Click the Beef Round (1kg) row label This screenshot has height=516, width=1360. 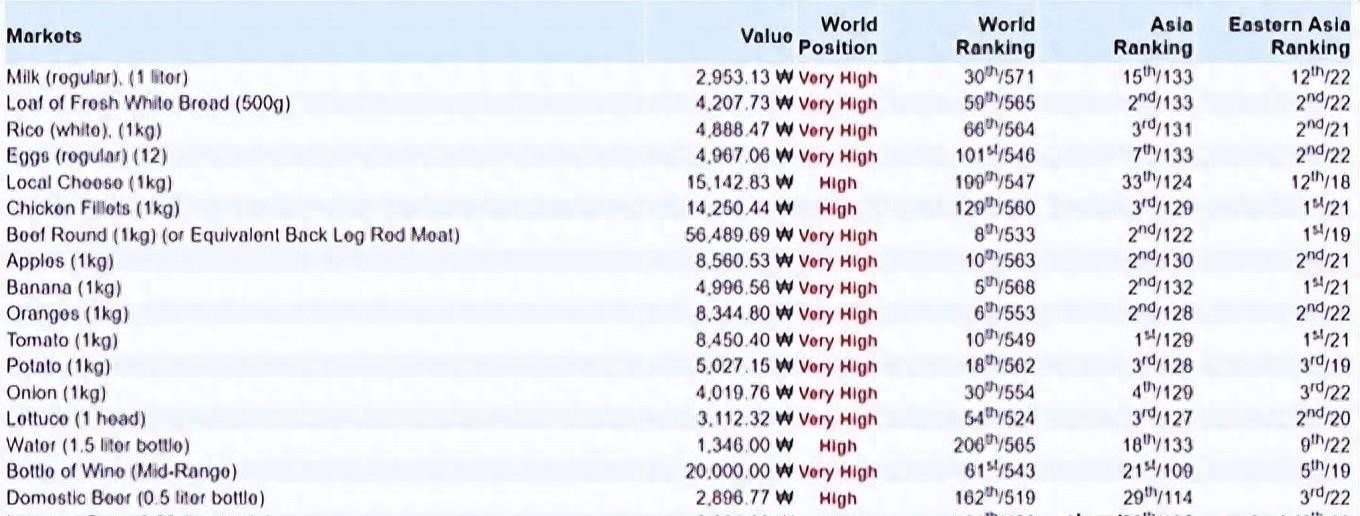232,235
